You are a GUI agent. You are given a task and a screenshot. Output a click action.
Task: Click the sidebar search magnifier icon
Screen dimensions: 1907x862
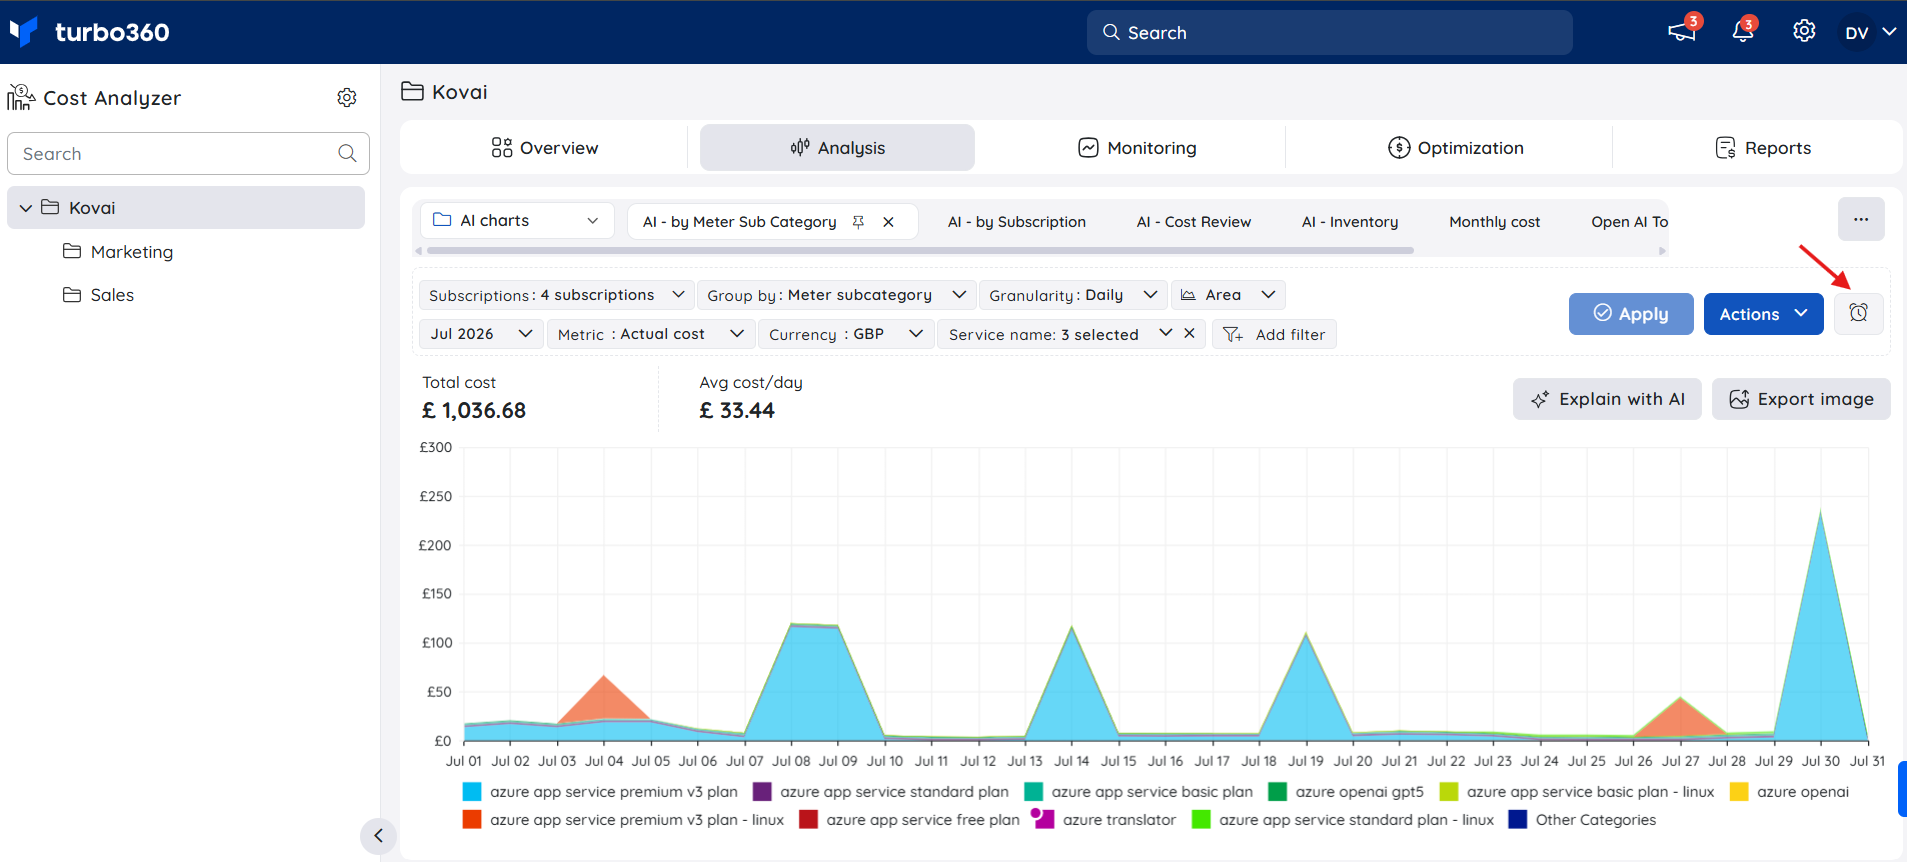point(347,153)
